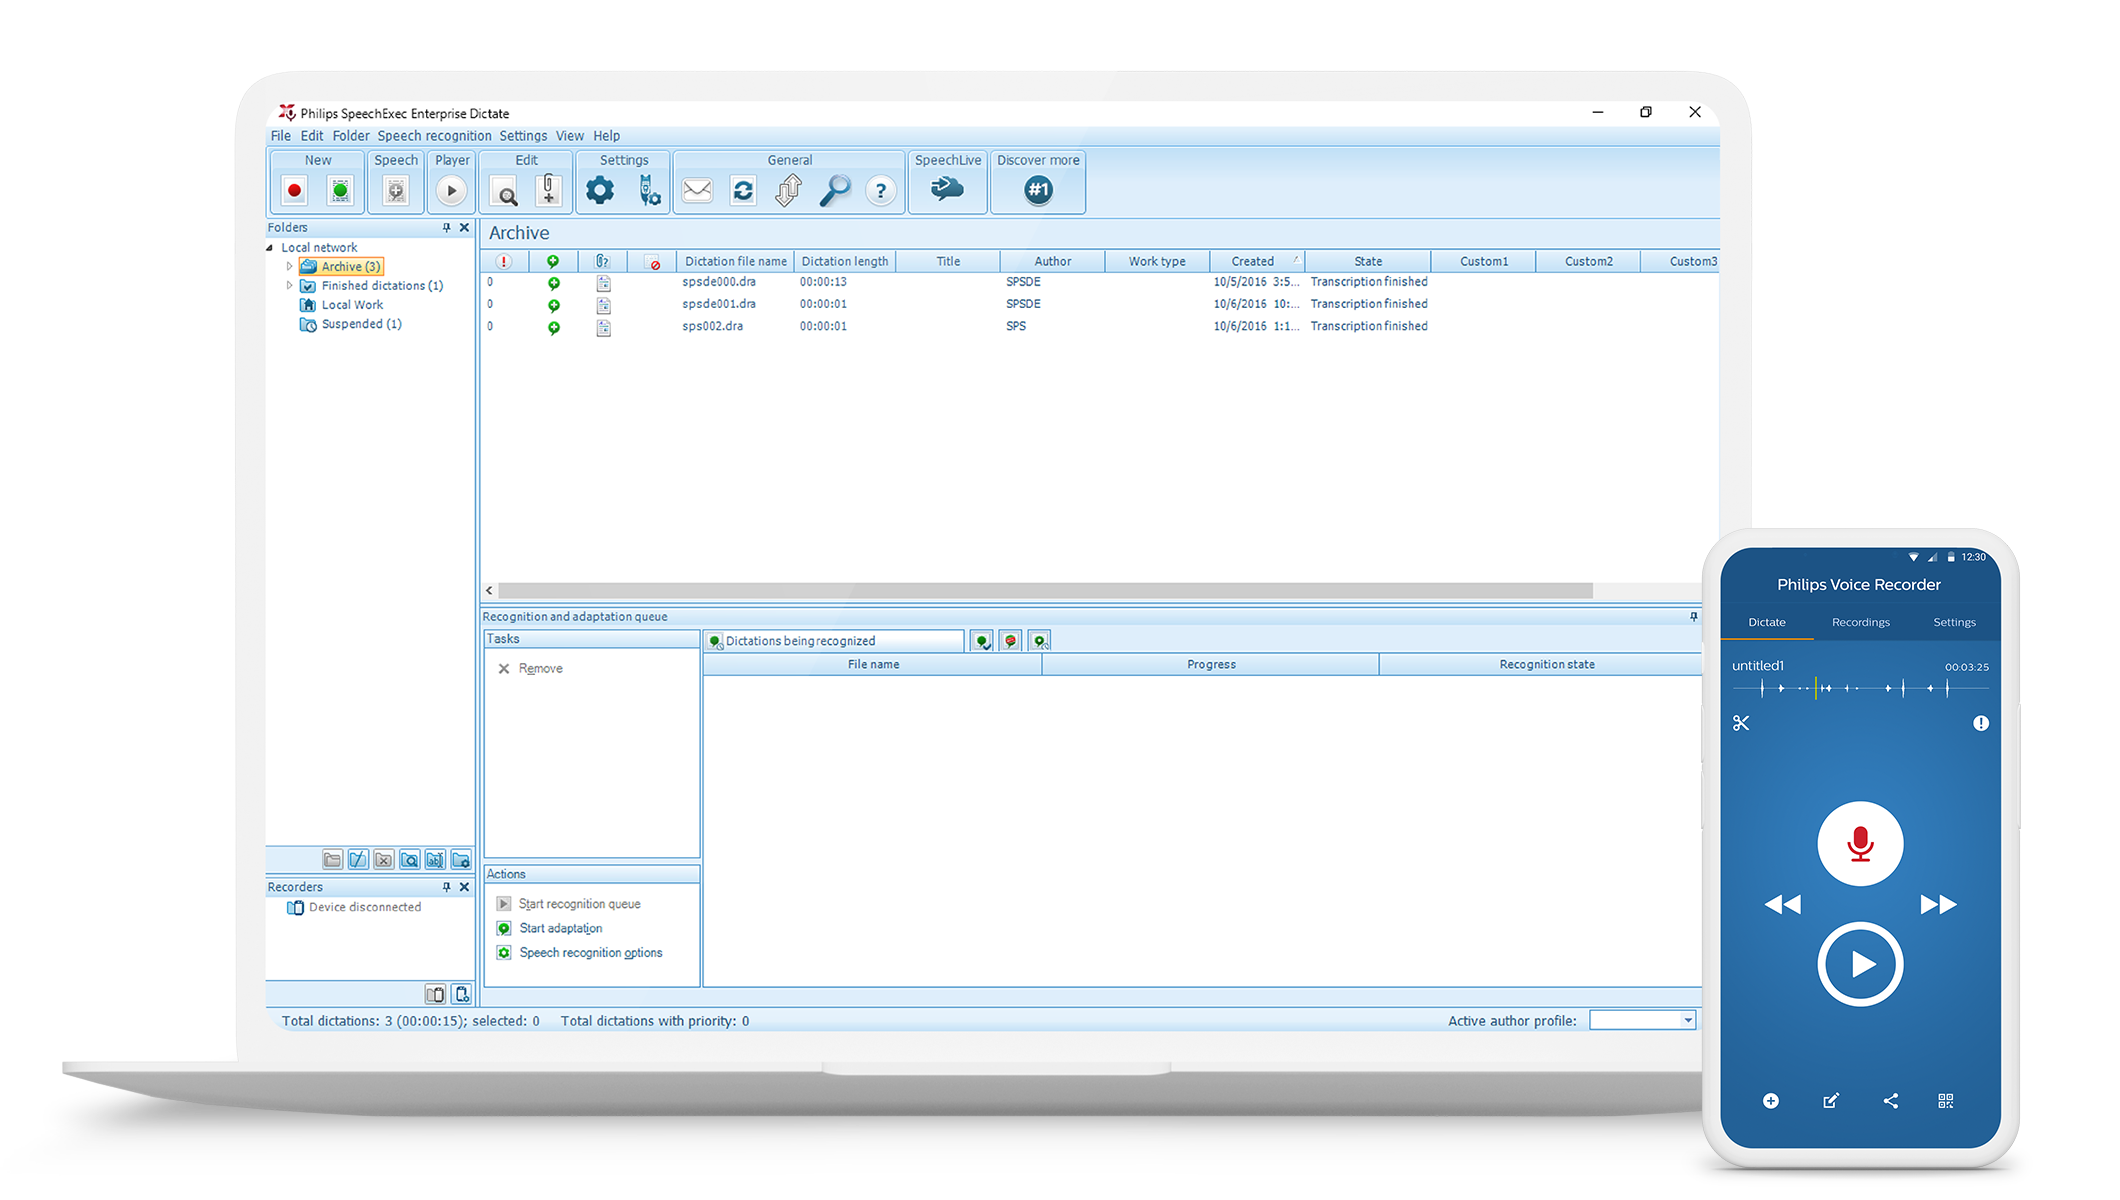The image size is (2120, 1200).
Task: Open general settings via gear icon
Action: point(600,190)
